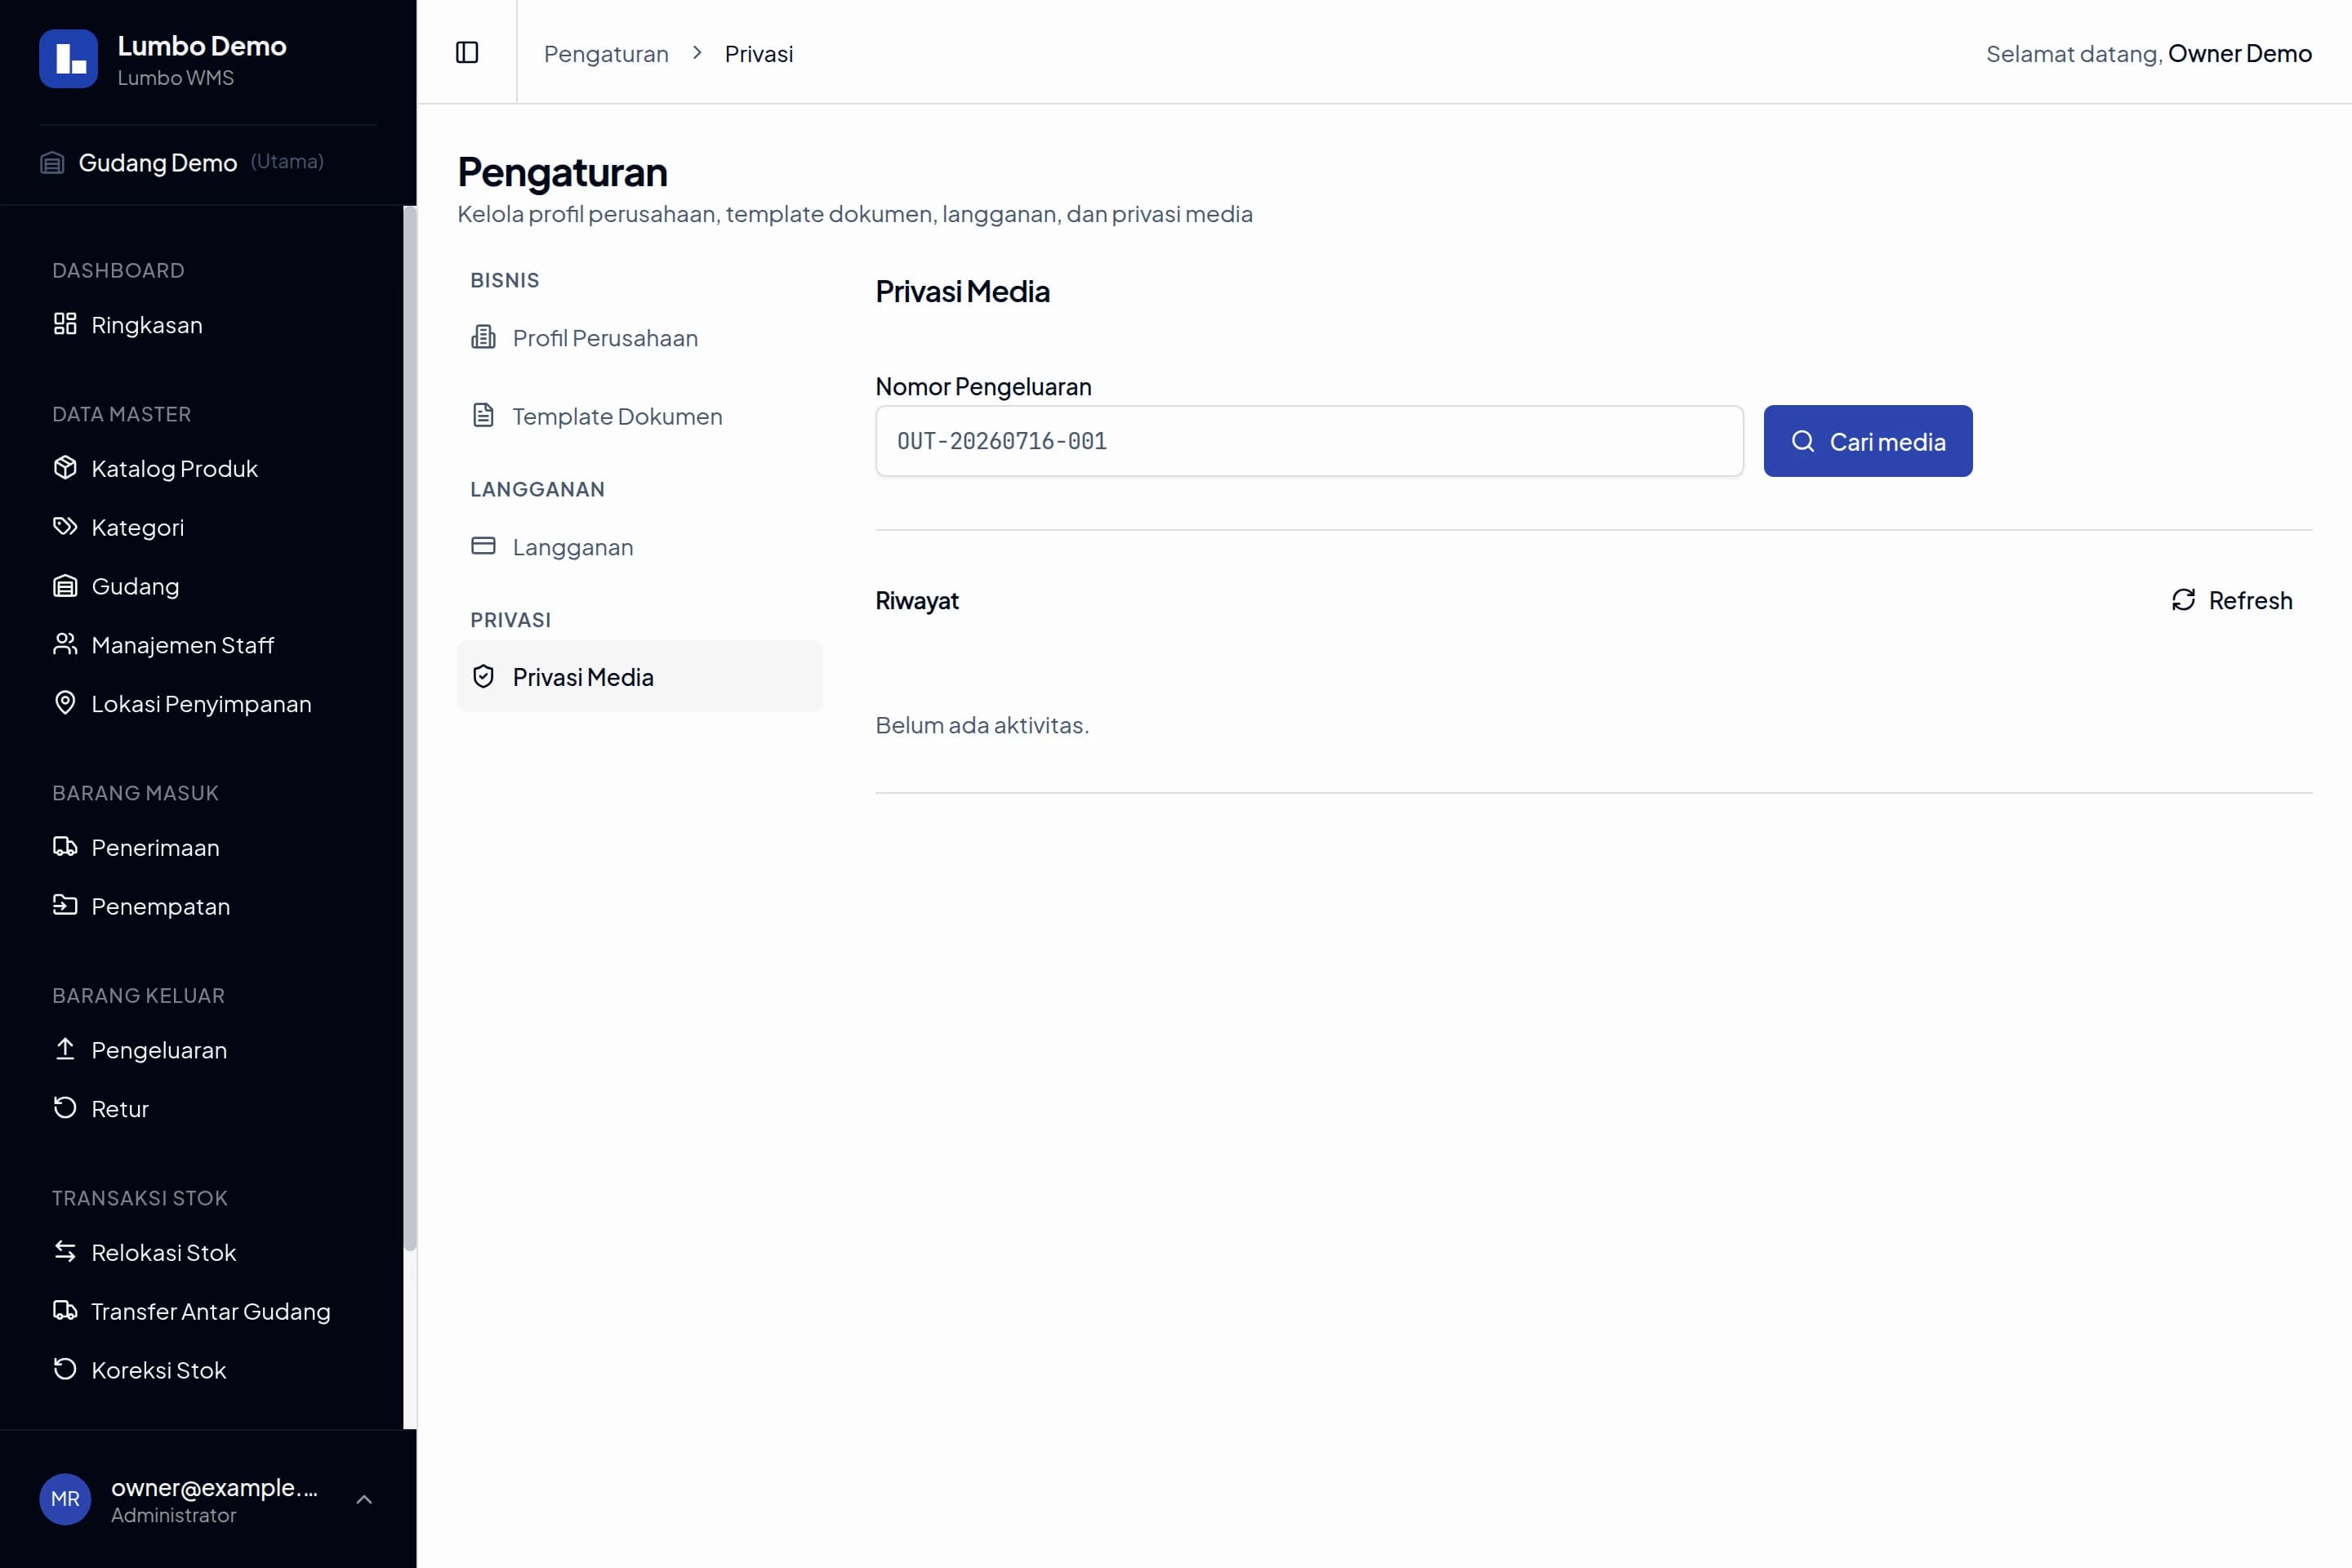Click the Template Dokumen file icon

(483, 415)
